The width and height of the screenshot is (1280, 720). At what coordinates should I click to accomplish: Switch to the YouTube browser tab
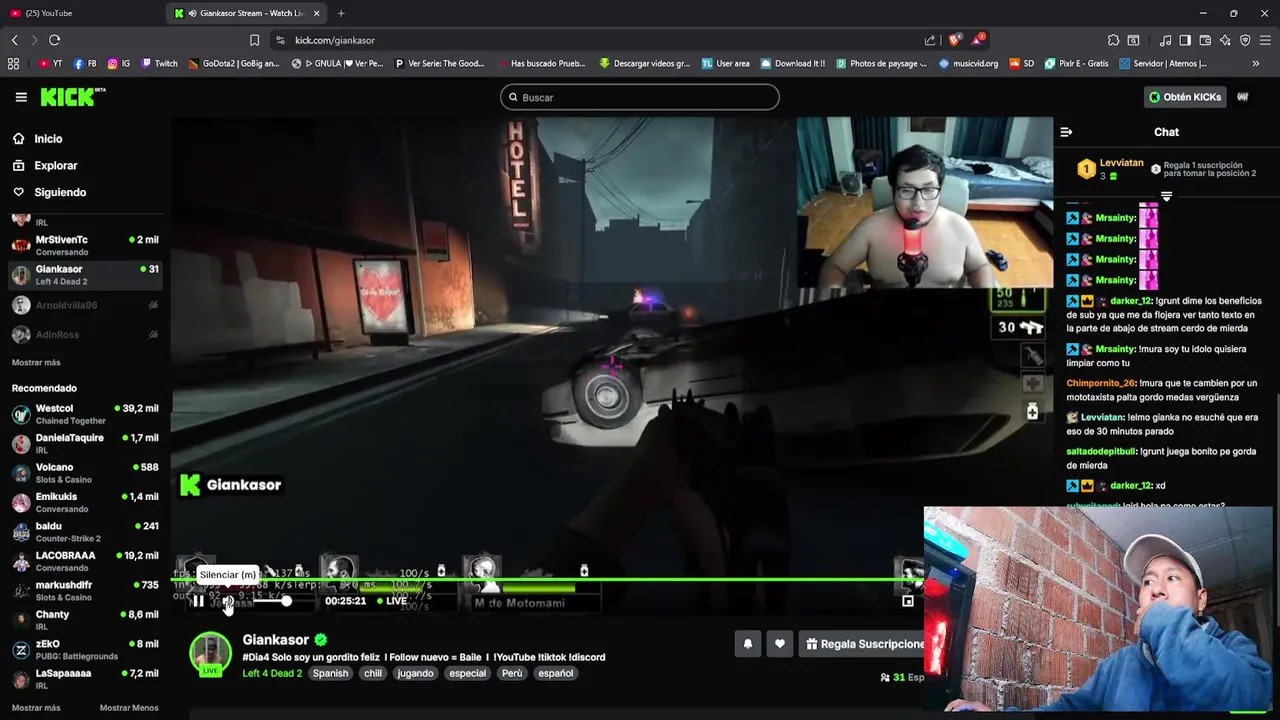pyautogui.click(x=80, y=13)
